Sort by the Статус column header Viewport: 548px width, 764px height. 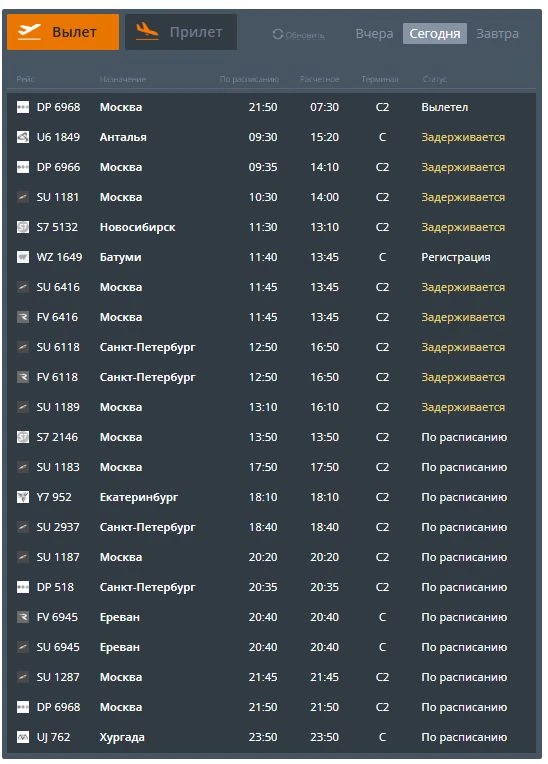(435, 79)
